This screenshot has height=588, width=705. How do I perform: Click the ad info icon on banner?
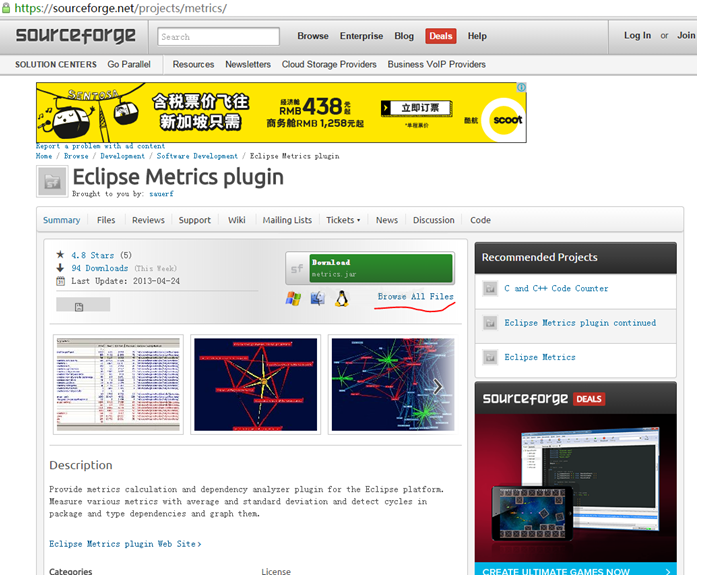521,87
